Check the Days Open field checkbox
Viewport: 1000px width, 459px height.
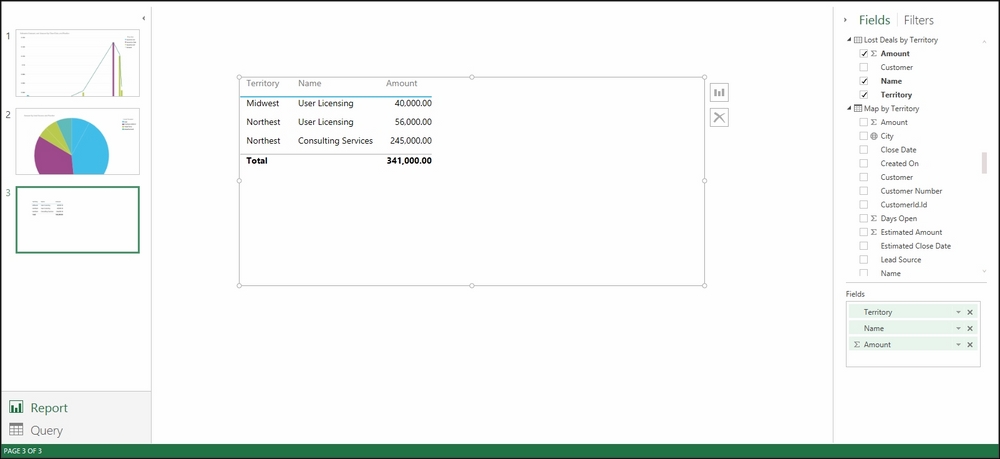864,218
